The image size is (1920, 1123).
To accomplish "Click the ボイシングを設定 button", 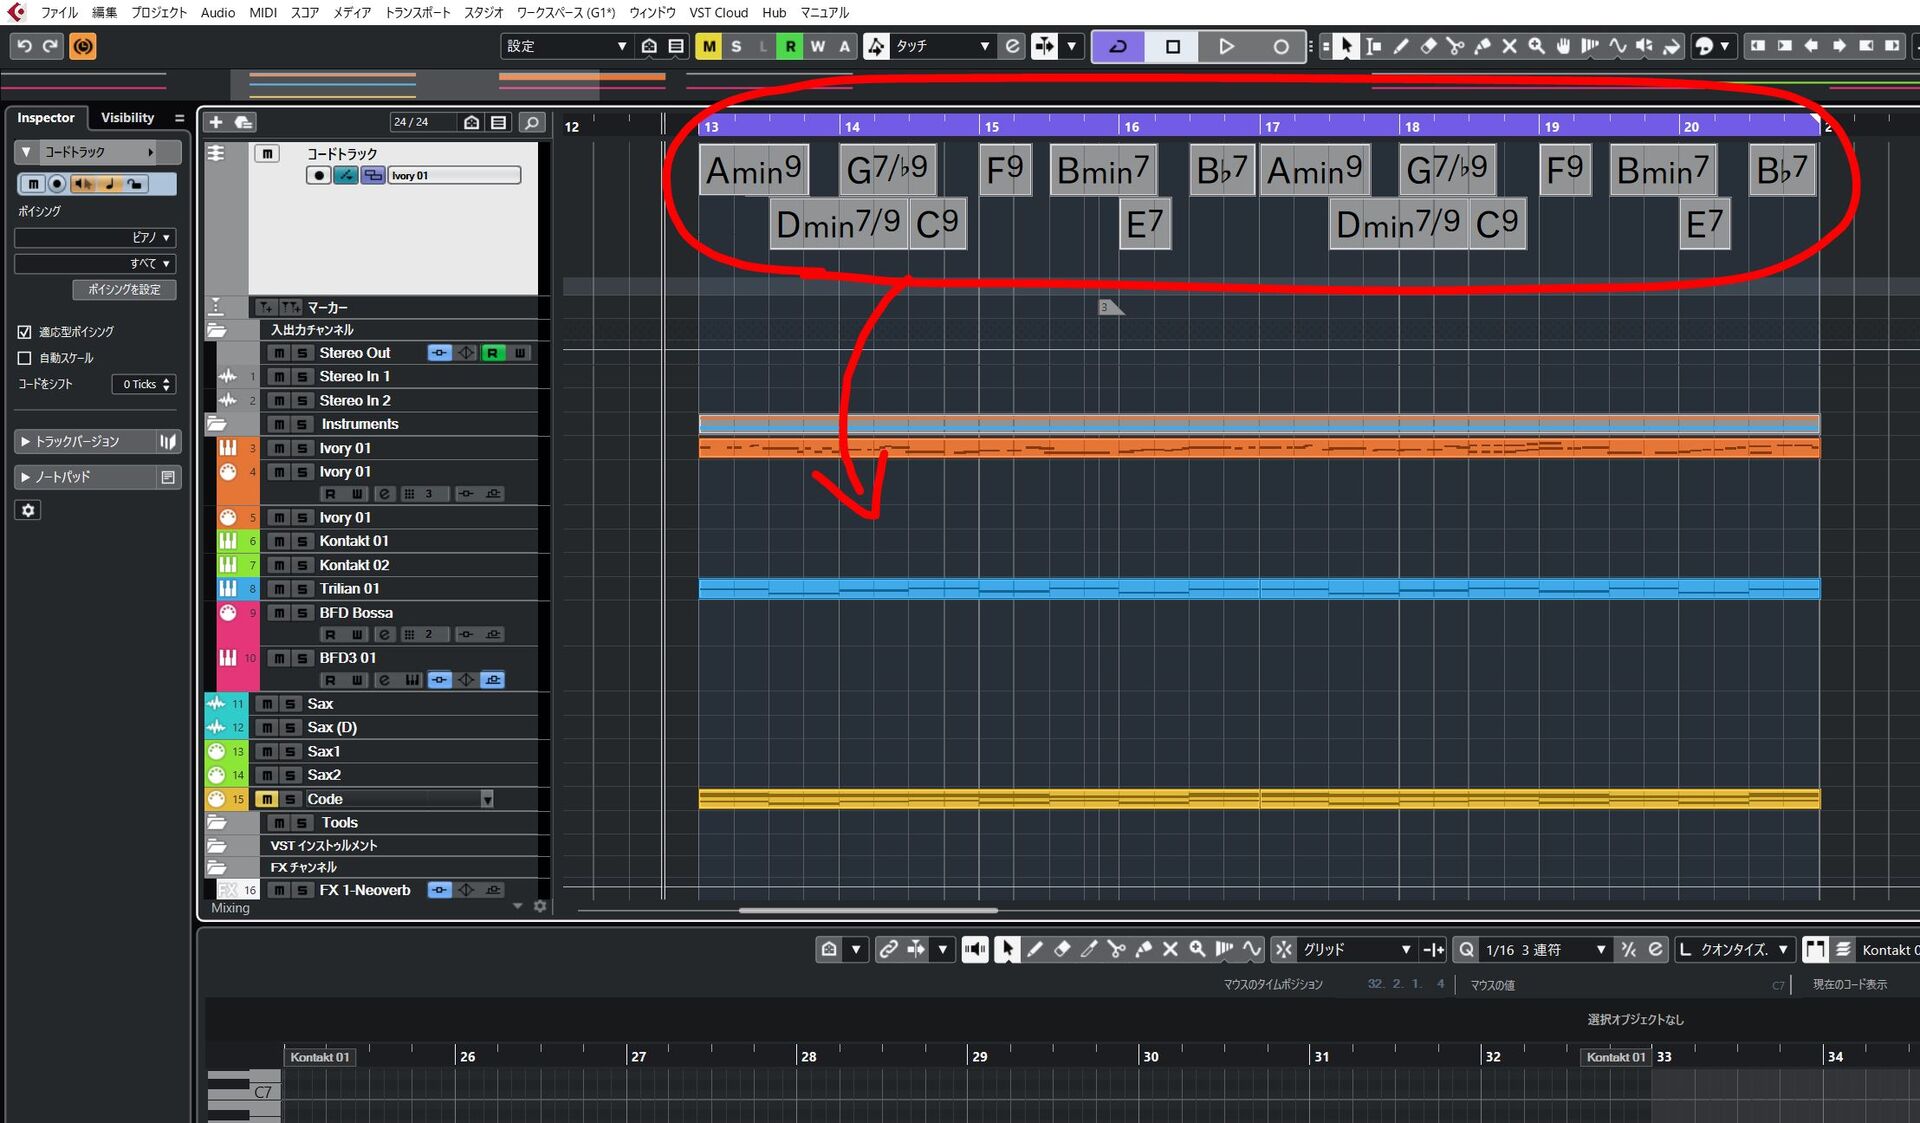I will pyautogui.click(x=124, y=290).
